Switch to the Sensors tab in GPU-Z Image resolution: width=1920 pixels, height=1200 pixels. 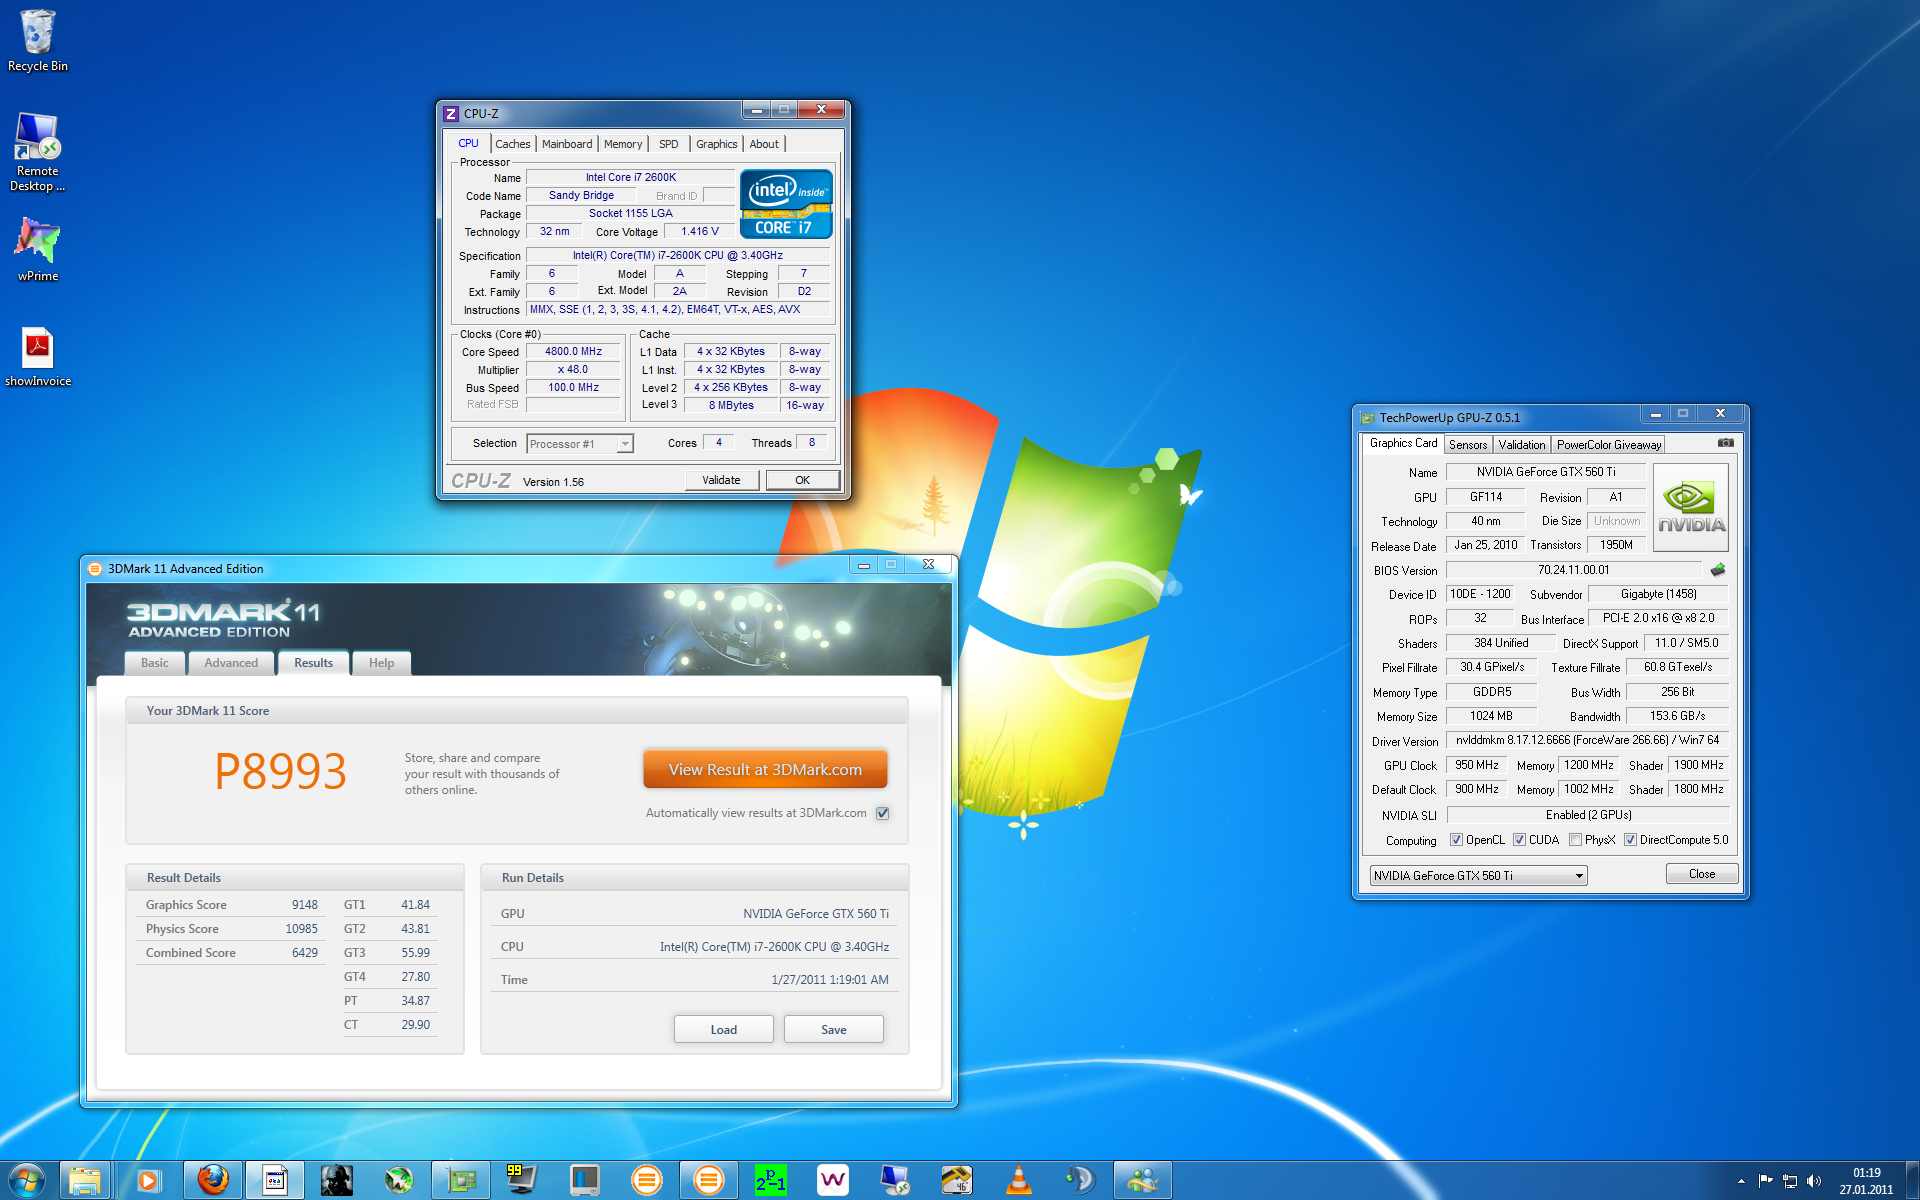[x=1468, y=445]
